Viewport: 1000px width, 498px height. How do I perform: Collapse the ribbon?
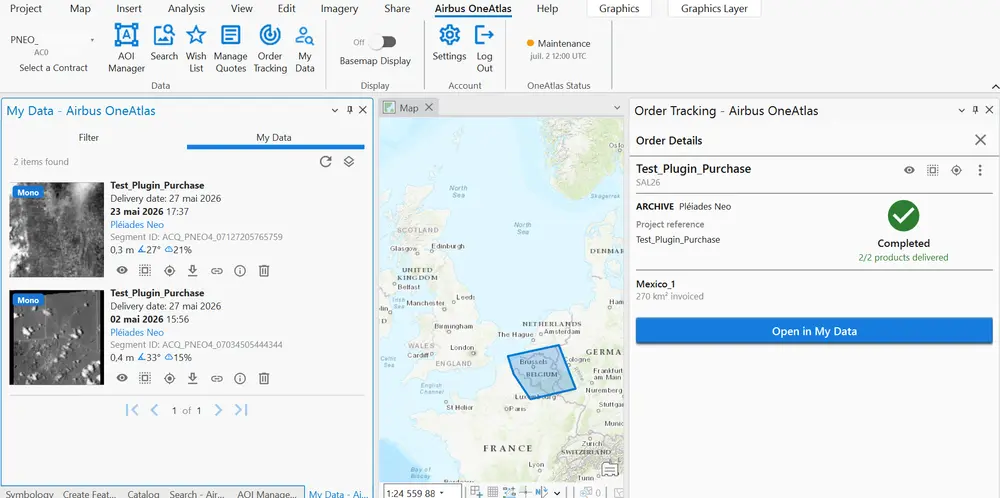(994, 86)
